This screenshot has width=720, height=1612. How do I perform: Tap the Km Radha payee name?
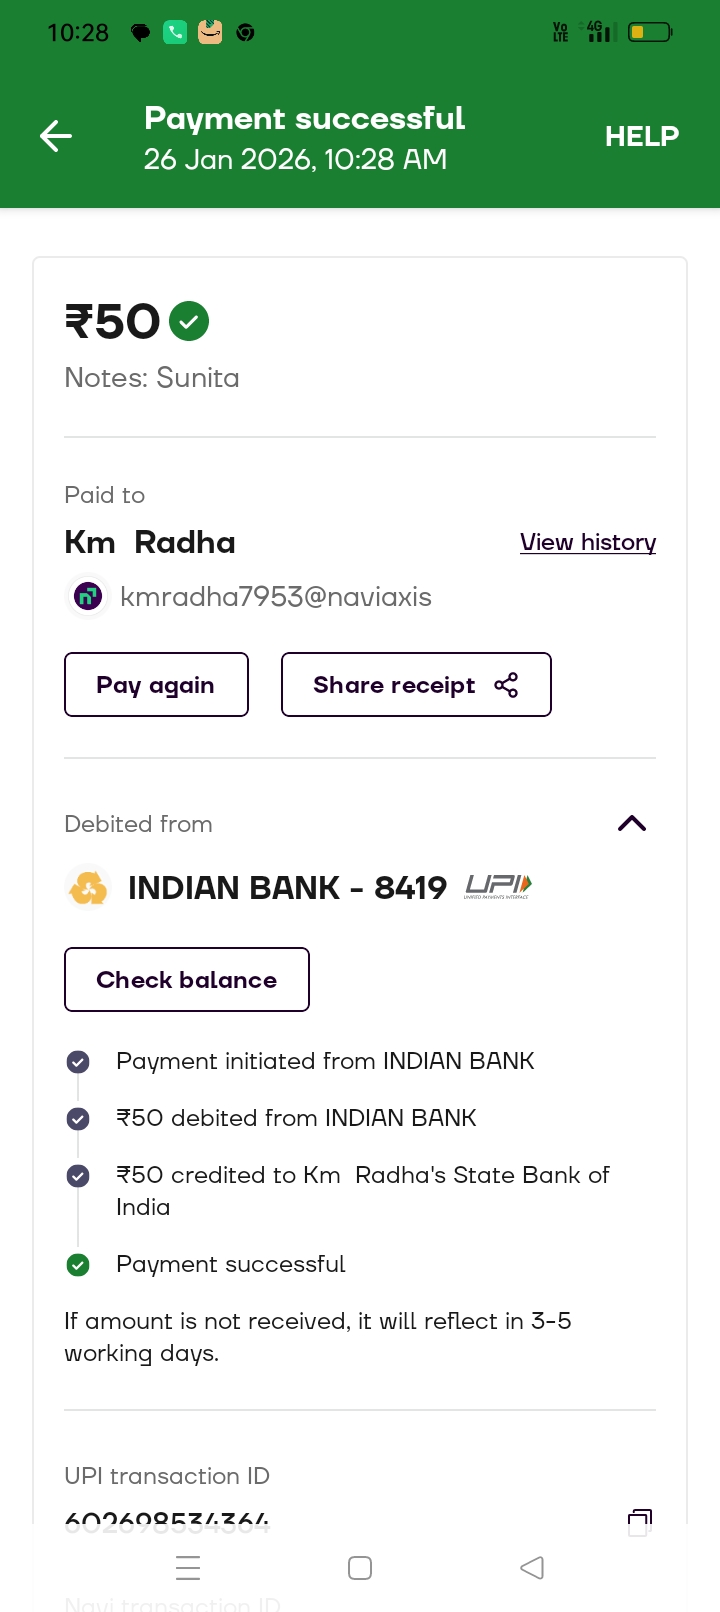(150, 542)
